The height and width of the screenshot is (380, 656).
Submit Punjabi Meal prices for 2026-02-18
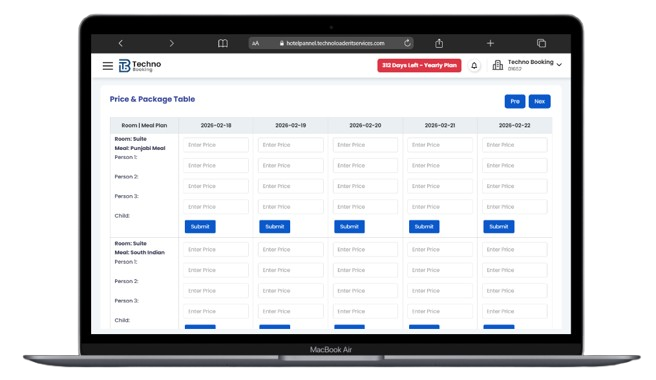(200, 226)
